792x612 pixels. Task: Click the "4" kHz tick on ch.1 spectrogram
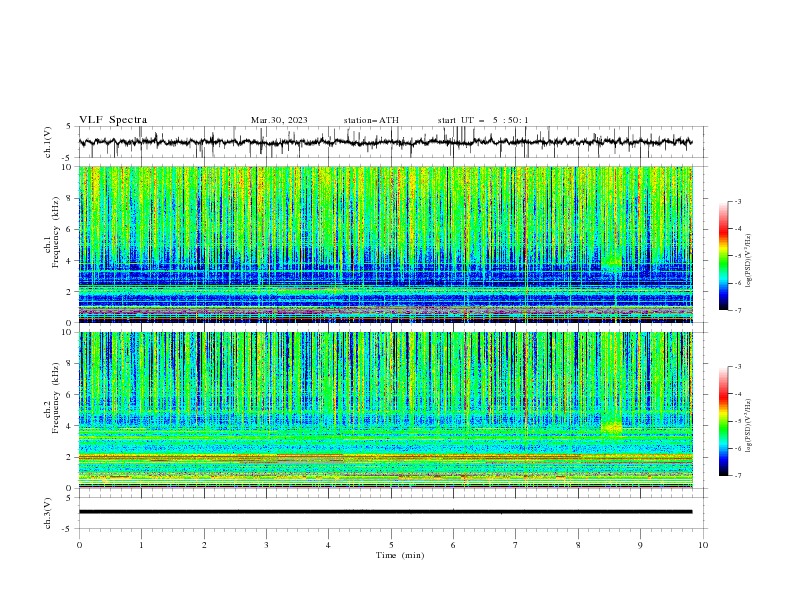pyautogui.click(x=70, y=261)
